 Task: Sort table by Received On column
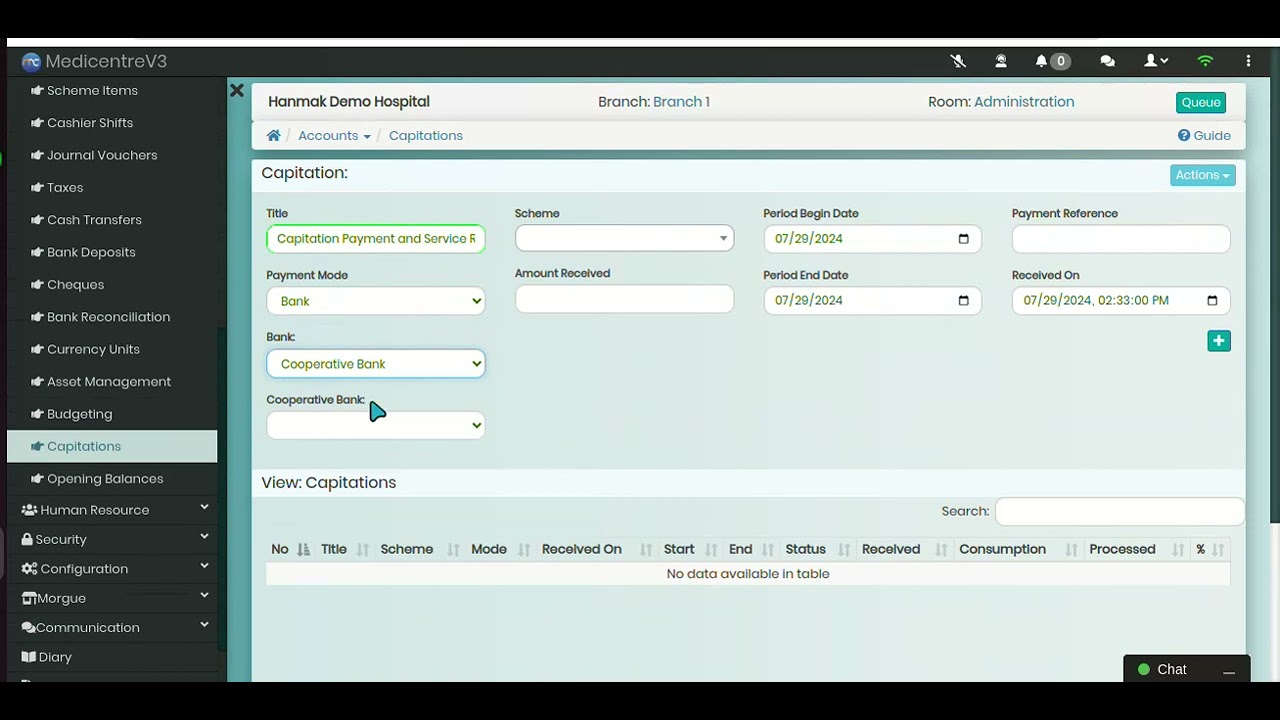(x=596, y=549)
